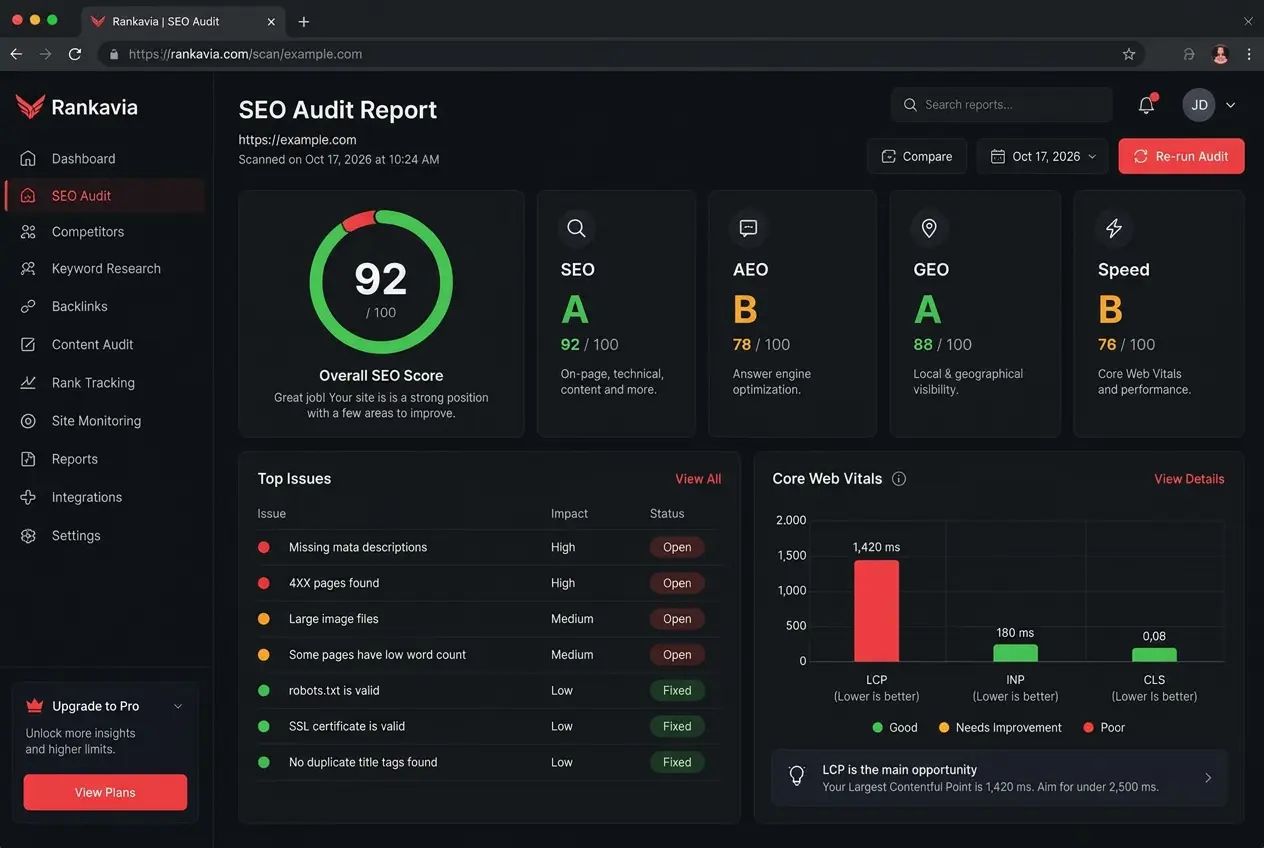The height and width of the screenshot is (848, 1264).
Task: Expand the JD account menu chevron
Action: pyautogui.click(x=1231, y=105)
